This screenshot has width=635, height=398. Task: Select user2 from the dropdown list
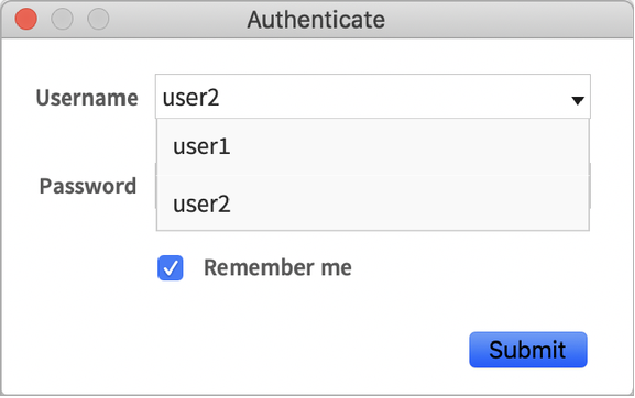(x=373, y=203)
